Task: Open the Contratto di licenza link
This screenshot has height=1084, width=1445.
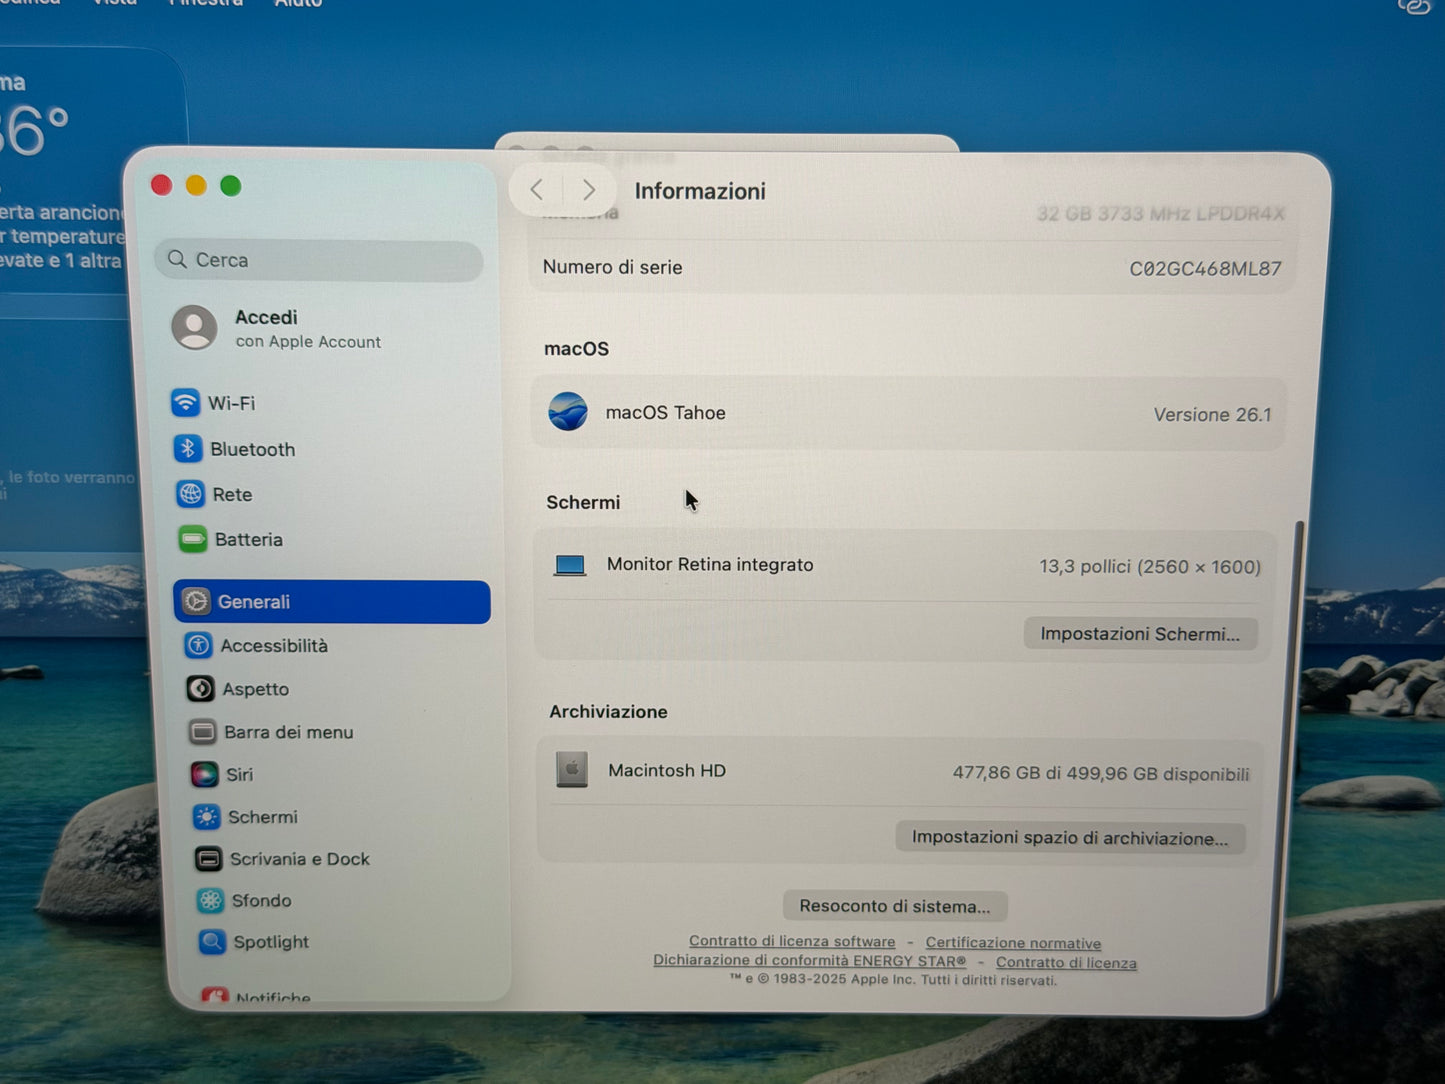Action: point(1066,962)
